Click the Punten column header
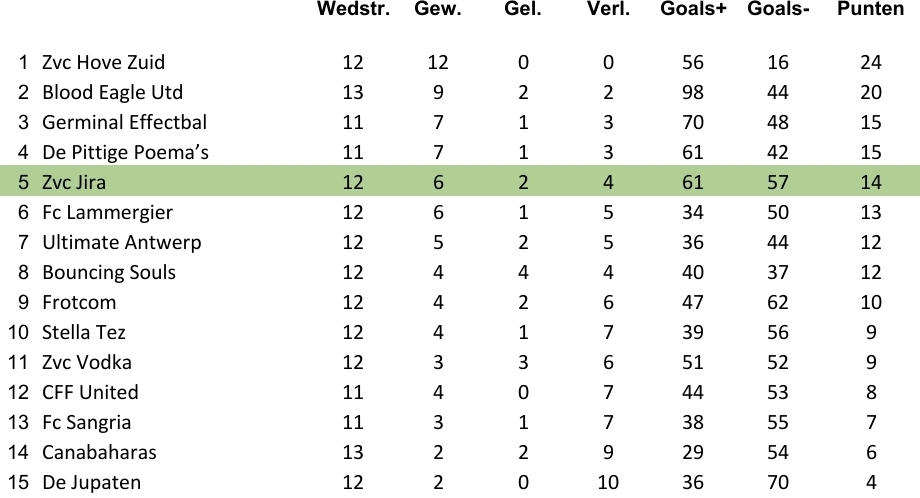The image size is (920, 498). point(870,10)
